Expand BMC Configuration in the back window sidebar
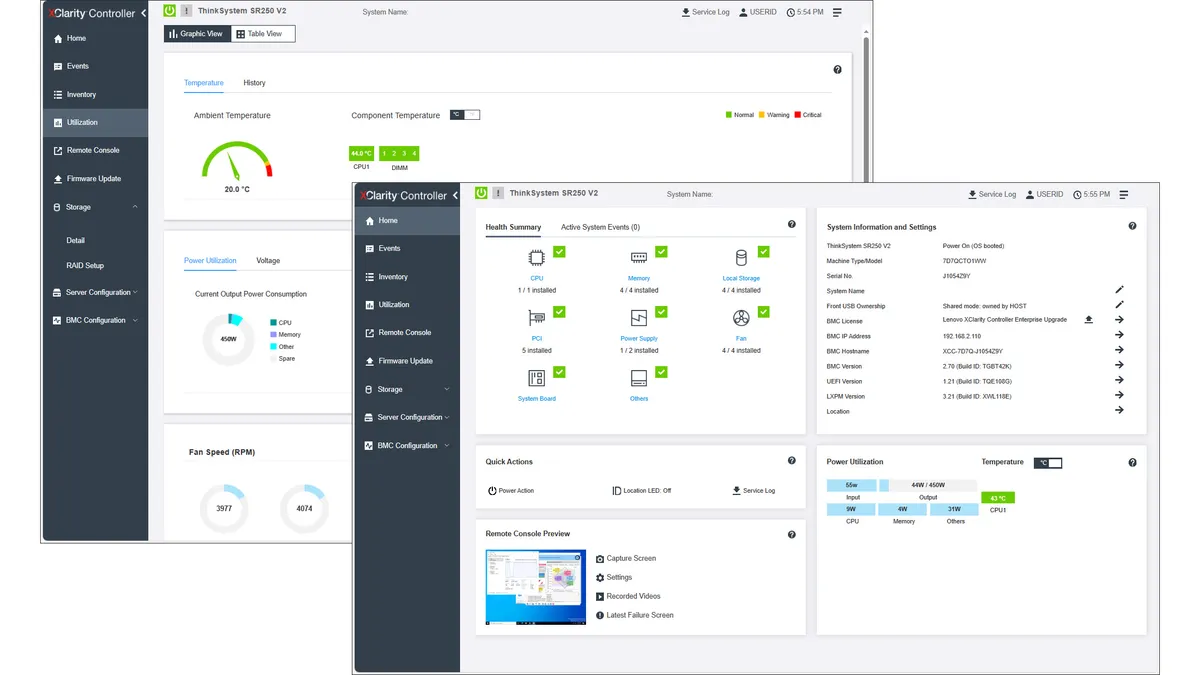1200x675 pixels. coord(135,320)
